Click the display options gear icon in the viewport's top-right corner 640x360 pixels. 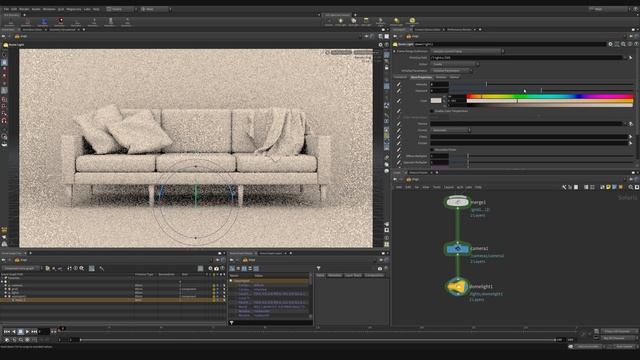pyautogui.click(x=380, y=44)
